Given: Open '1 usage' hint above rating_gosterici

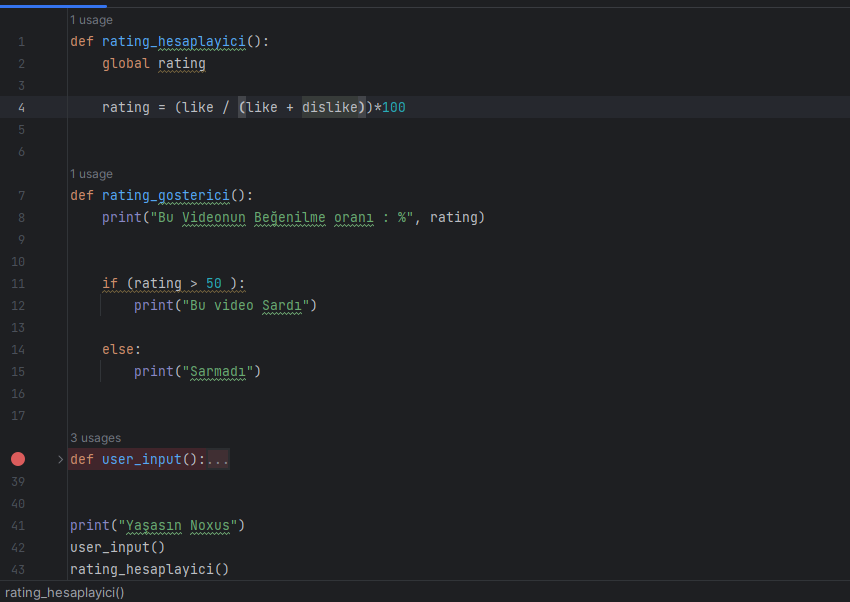Looking at the screenshot, I should (91, 174).
